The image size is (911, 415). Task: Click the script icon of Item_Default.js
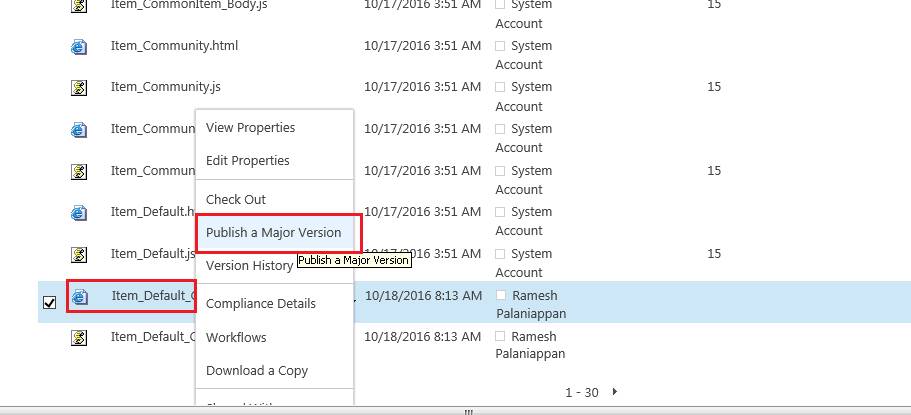tap(79, 255)
